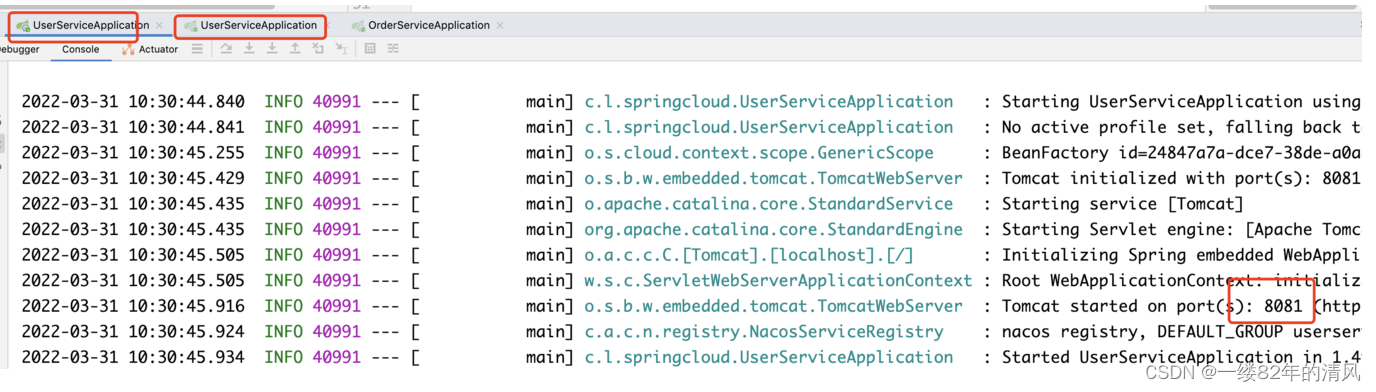
Task: Click the Step Over debug icon
Action: pyautogui.click(x=226, y=49)
